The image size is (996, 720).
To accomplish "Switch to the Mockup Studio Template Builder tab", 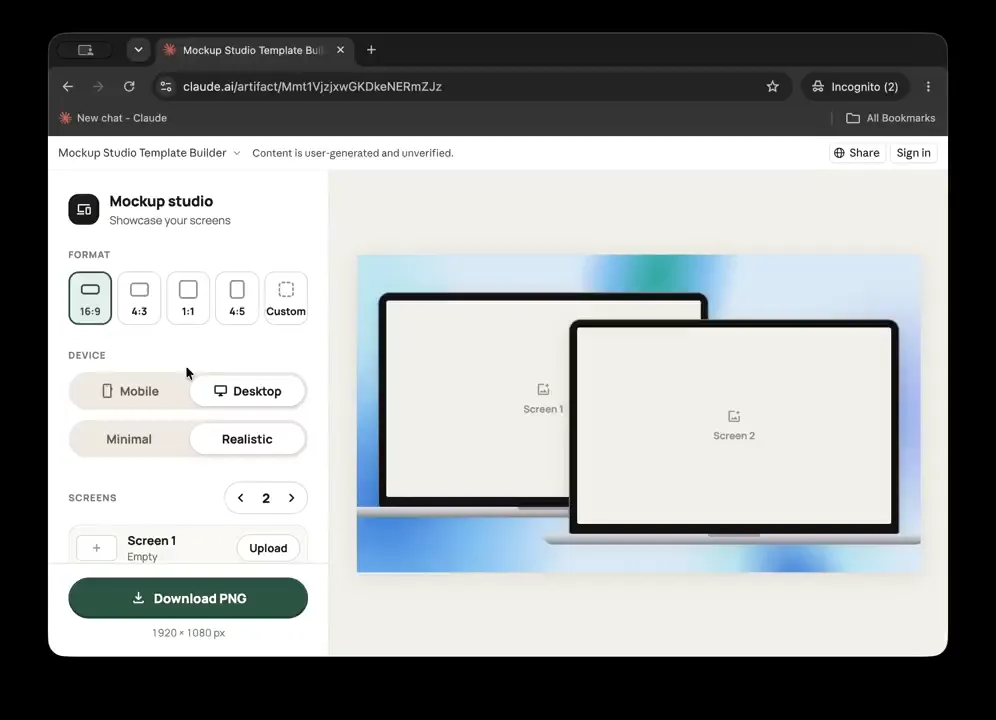I will coord(253,50).
